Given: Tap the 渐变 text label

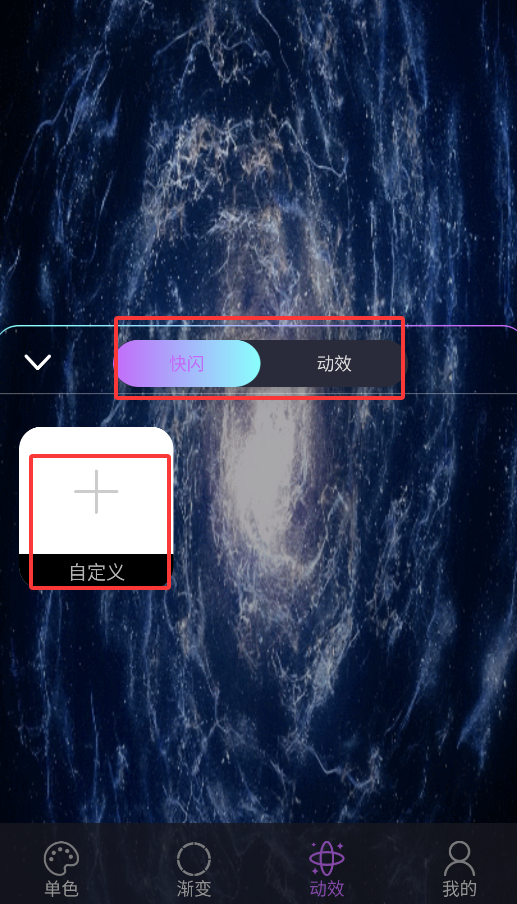Looking at the screenshot, I should pyautogui.click(x=194, y=888).
